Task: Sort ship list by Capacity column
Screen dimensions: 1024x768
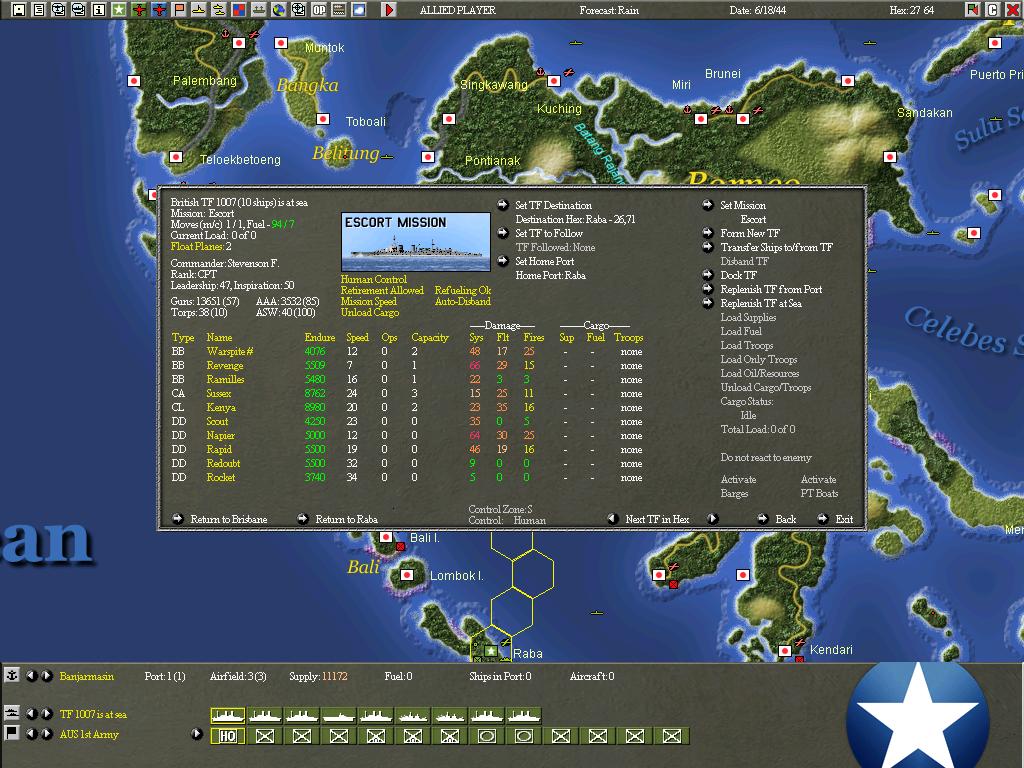Action: tap(430, 337)
